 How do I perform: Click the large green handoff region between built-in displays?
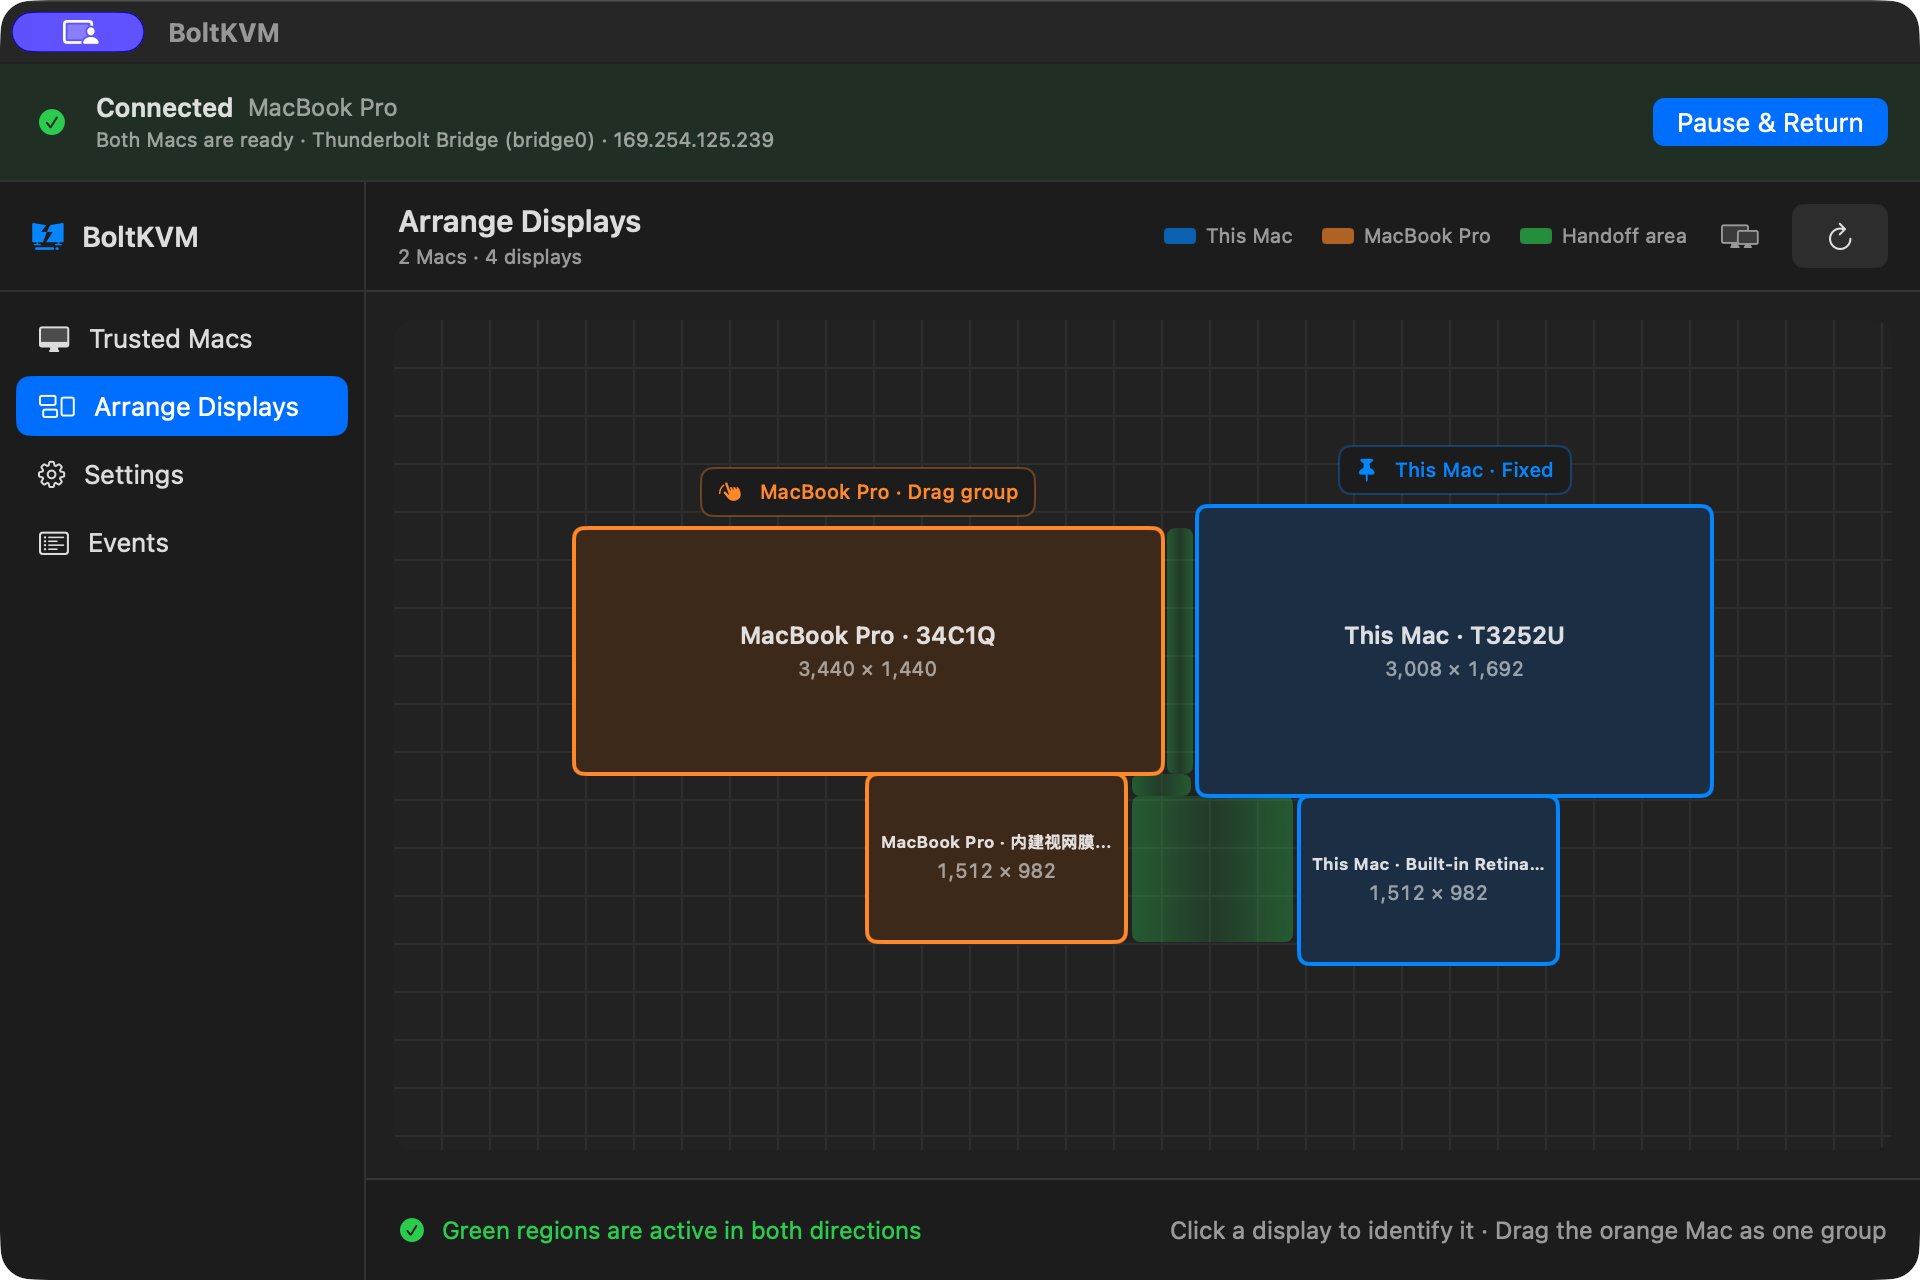pyautogui.click(x=1212, y=869)
